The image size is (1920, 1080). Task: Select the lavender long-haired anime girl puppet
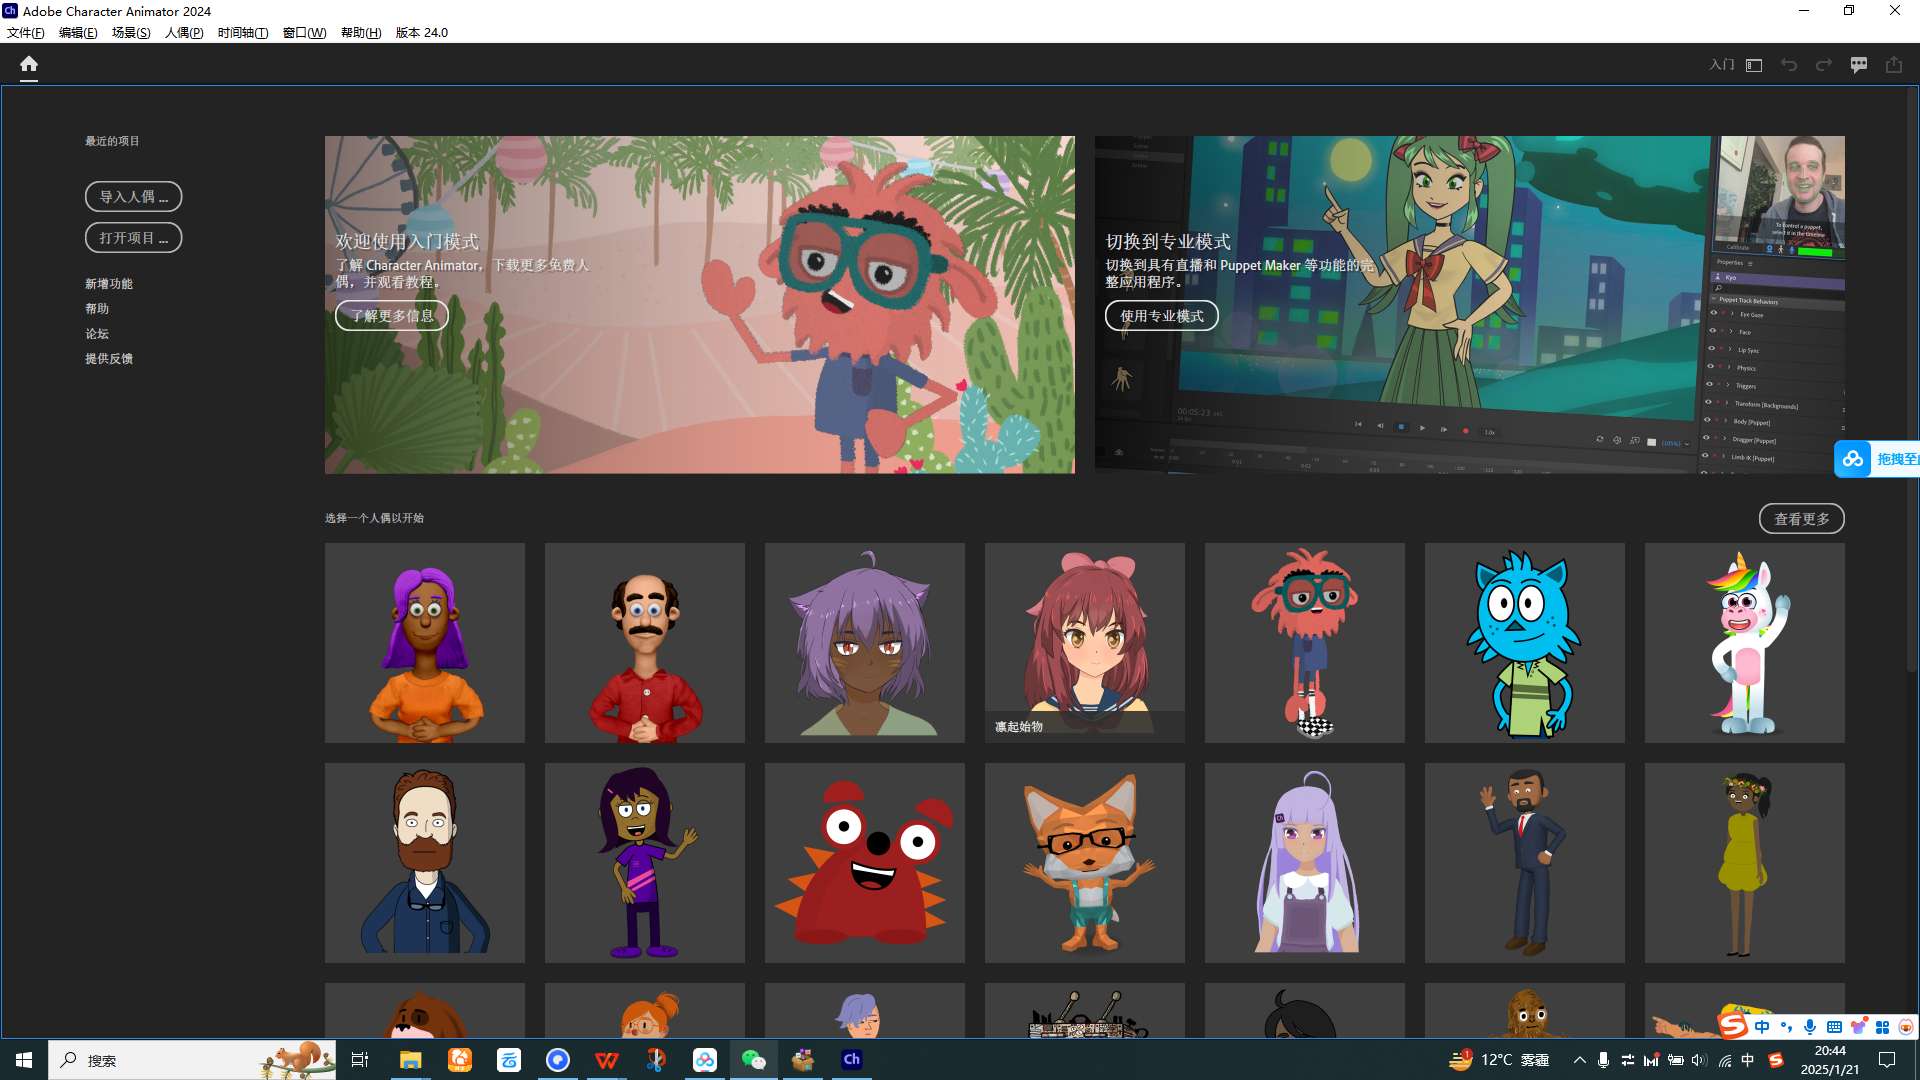coord(1305,863)
